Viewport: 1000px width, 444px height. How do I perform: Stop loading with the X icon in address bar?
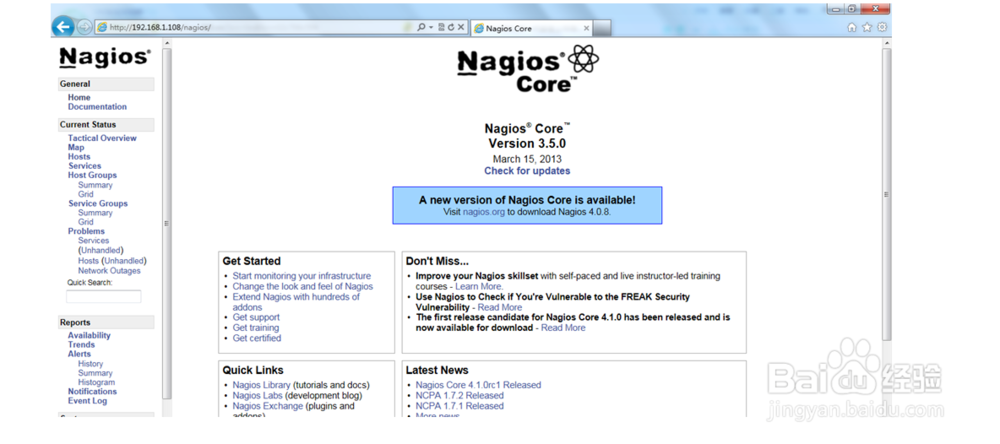coord(460,27)
